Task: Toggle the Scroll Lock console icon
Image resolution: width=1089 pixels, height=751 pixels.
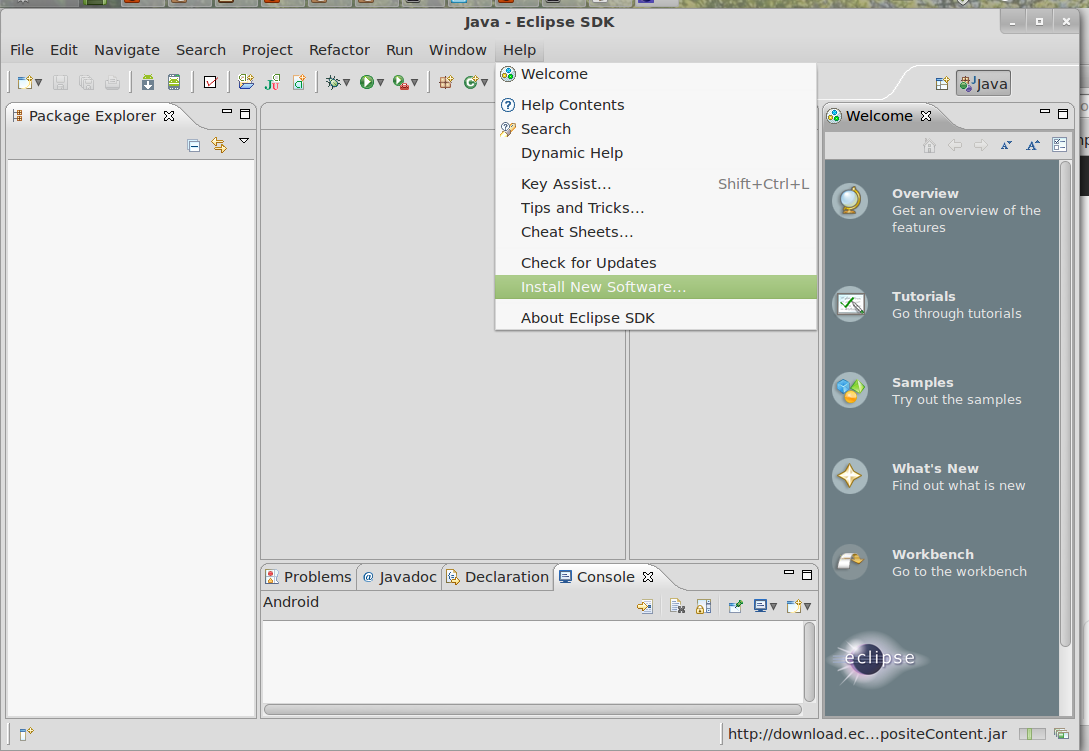Action: click(x=704, y=606)
